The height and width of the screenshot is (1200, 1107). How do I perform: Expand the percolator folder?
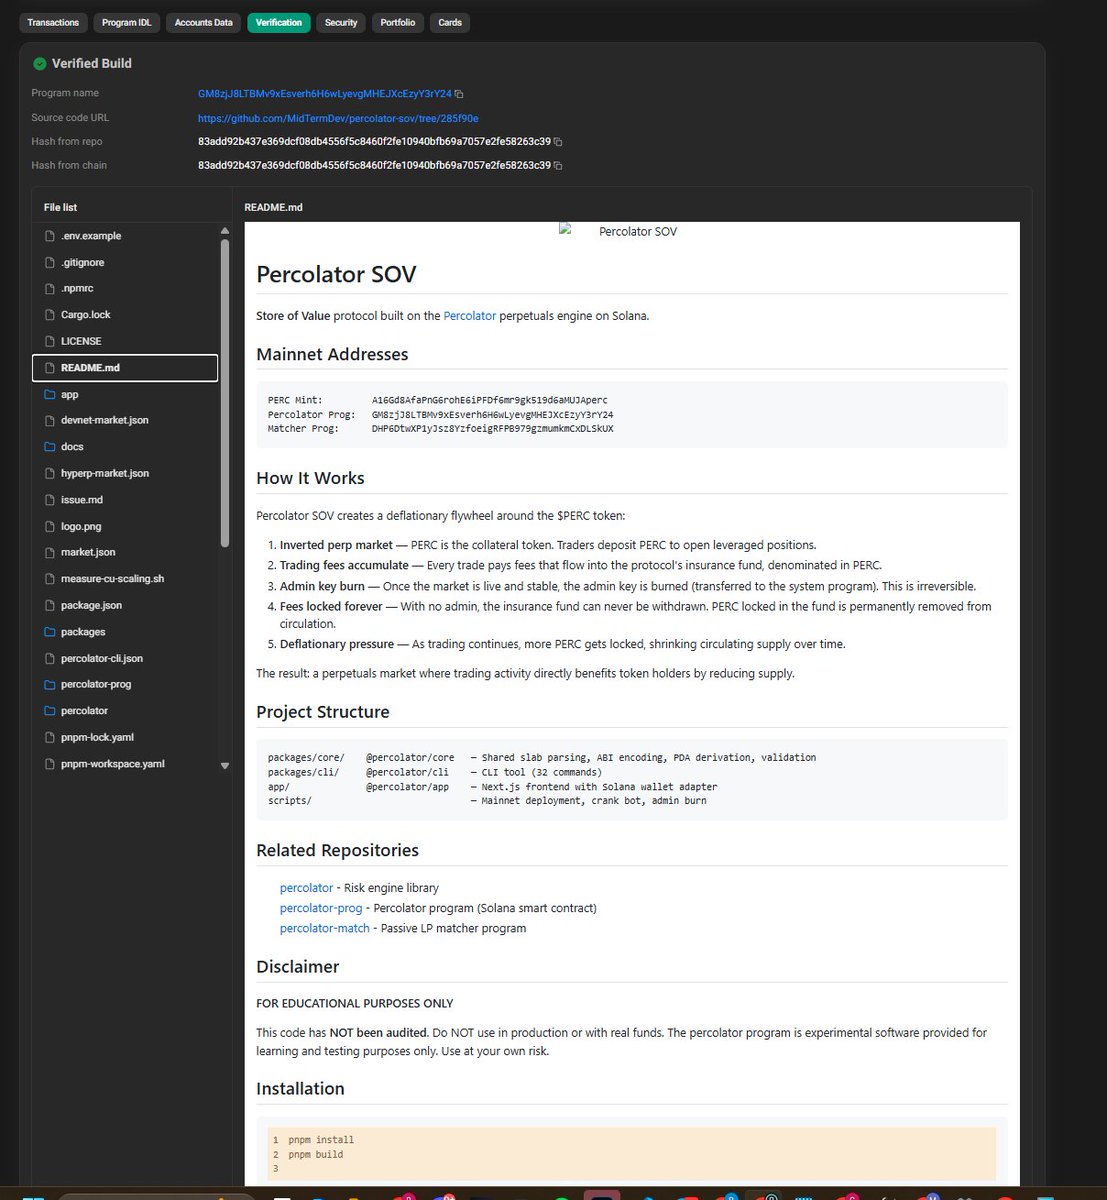coord(84,711)
